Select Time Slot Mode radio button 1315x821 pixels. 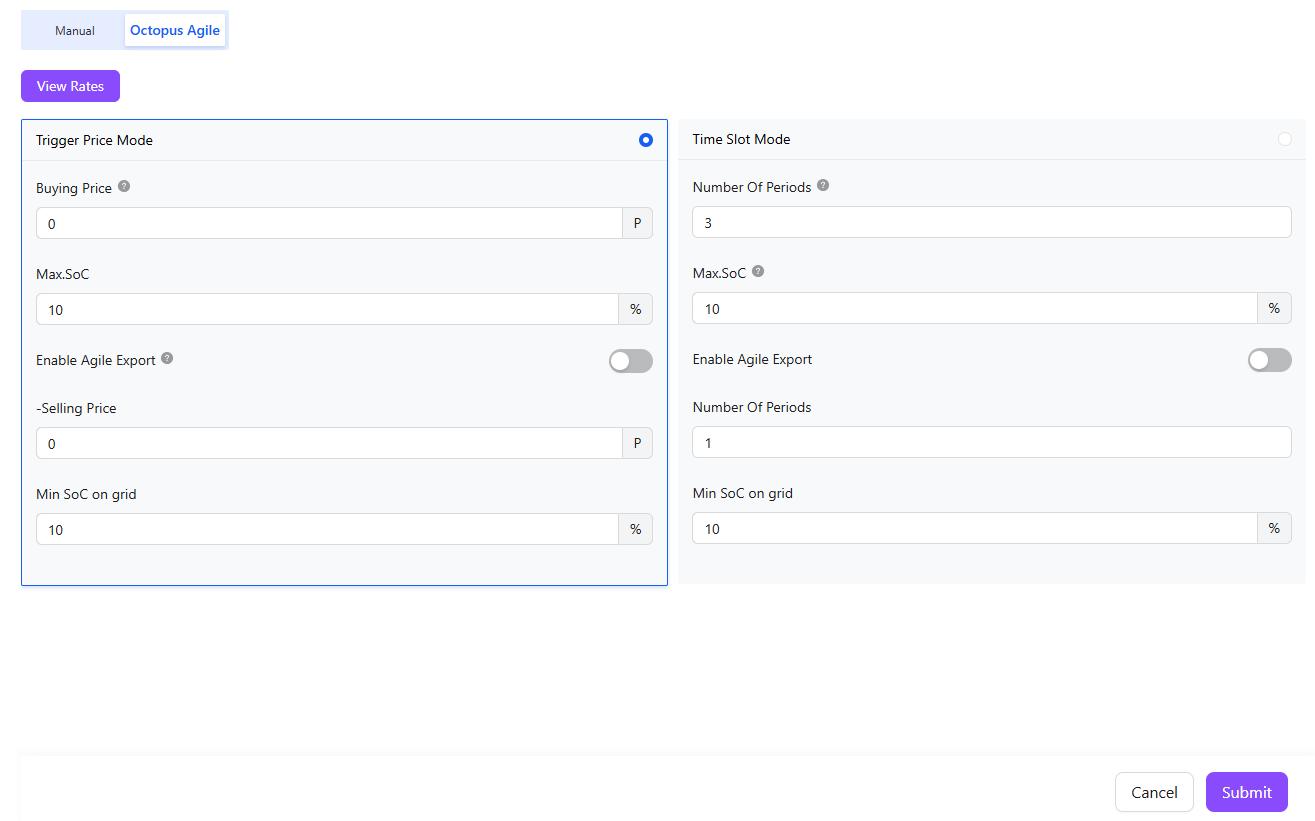[1284, 139]
